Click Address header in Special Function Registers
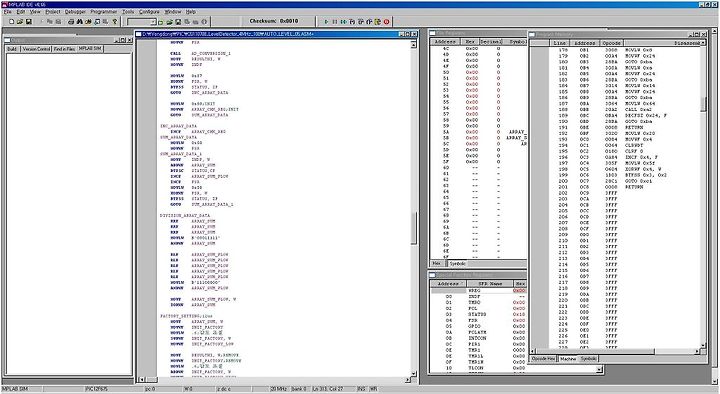Image resolution: width=720 pixels, height=394 pixels. tap(448, 284)
